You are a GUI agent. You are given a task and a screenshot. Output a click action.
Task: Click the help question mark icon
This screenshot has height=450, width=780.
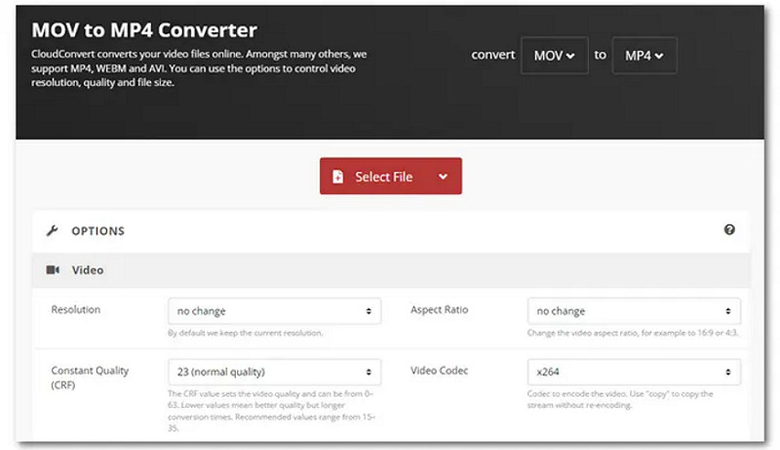729,230
